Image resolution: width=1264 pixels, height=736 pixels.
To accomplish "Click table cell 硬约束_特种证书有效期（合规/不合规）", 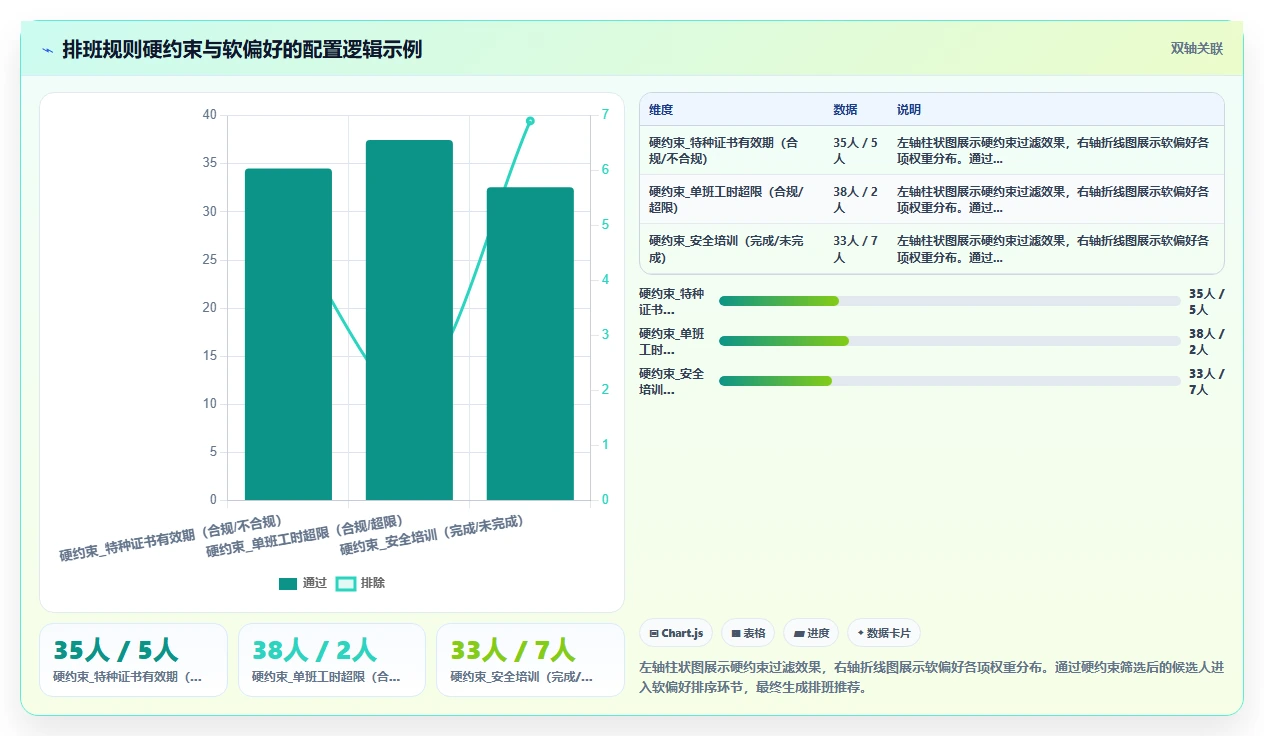I will click(732, 150).
